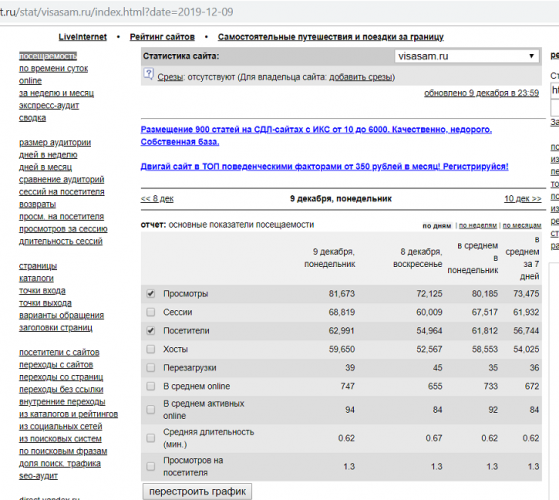Open the visasam.ru site dropdown

(466, 56)
